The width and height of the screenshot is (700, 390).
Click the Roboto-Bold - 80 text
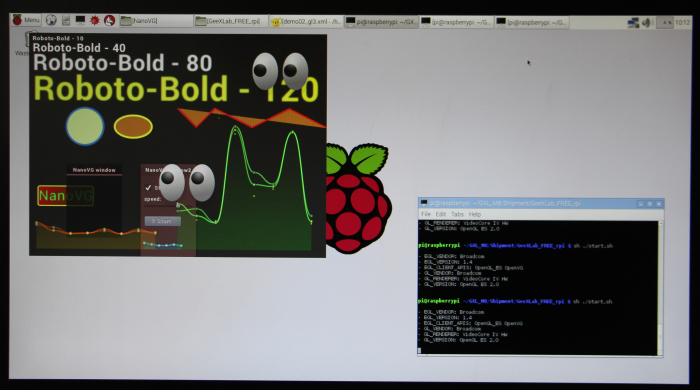point(122,63)
